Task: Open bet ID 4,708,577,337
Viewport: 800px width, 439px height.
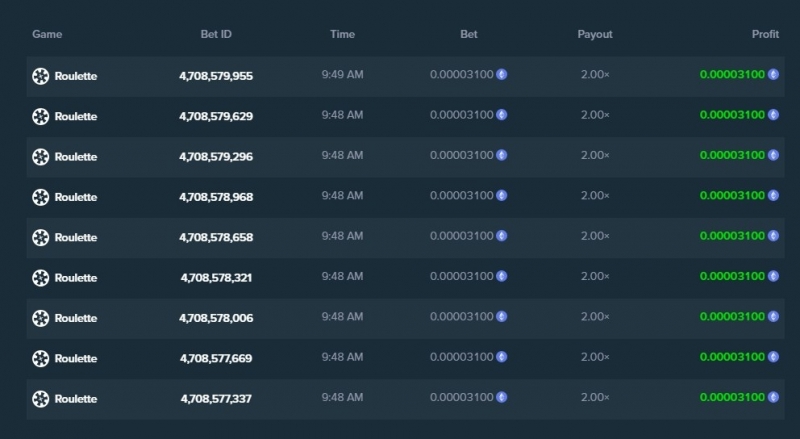Action: [x=216, y=399]
